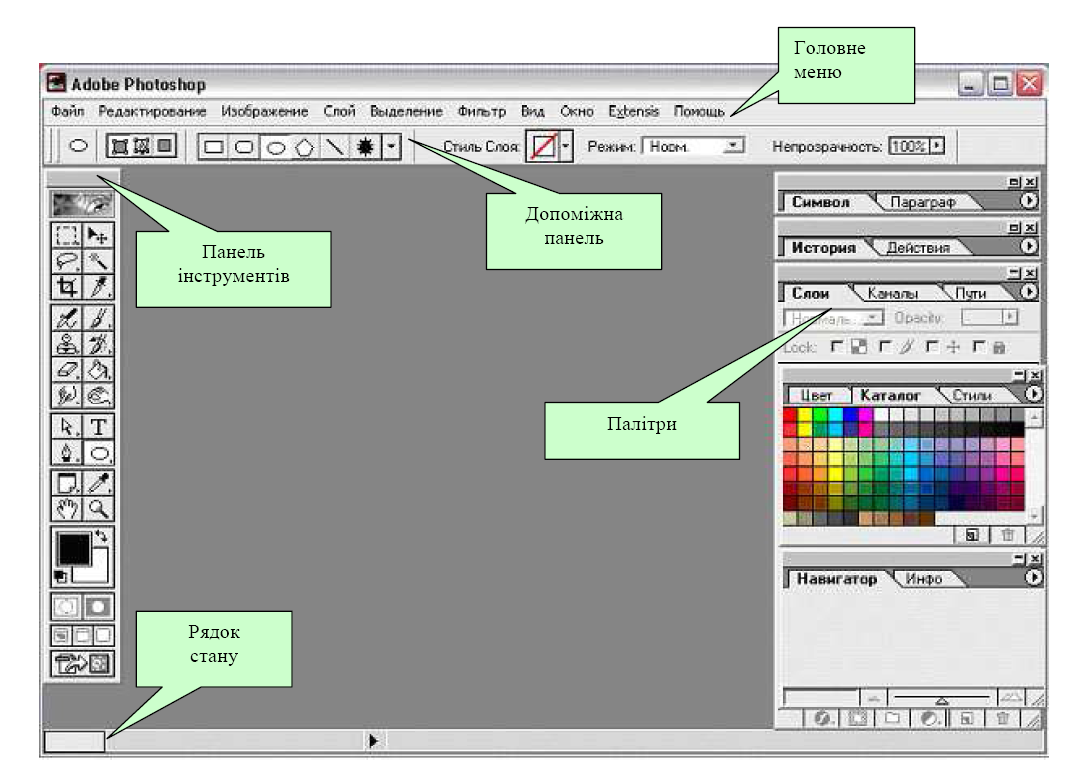This screenshot has width=1068, height=771.
Task: Select the Magic Wand tool
Action: pyautogui.click(x=98, y=261)
